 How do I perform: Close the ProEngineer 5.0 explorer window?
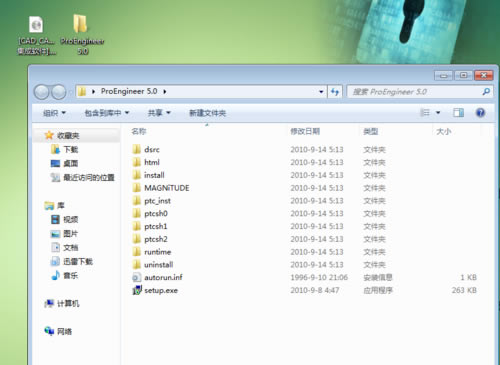[484, 75]
